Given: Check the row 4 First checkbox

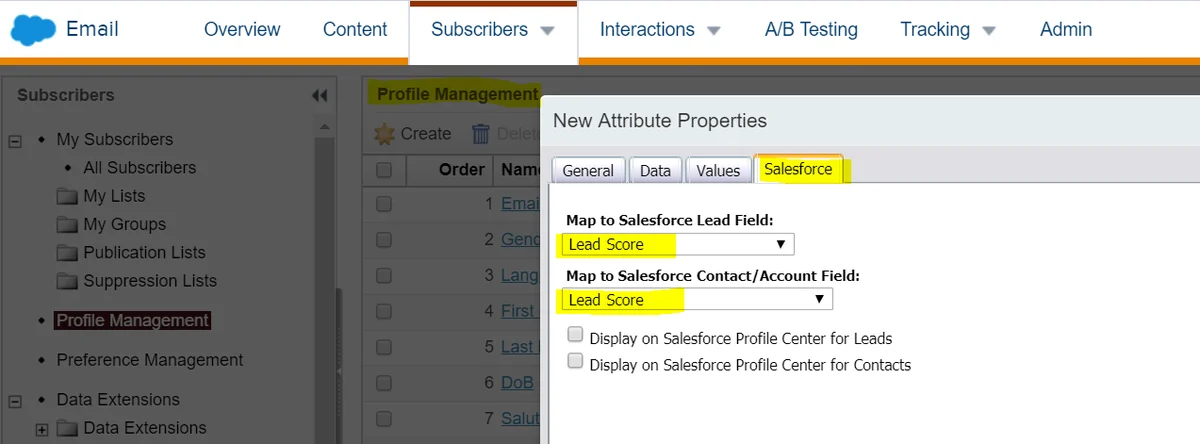Looking at the screenshot, I should tap(384, 311).
